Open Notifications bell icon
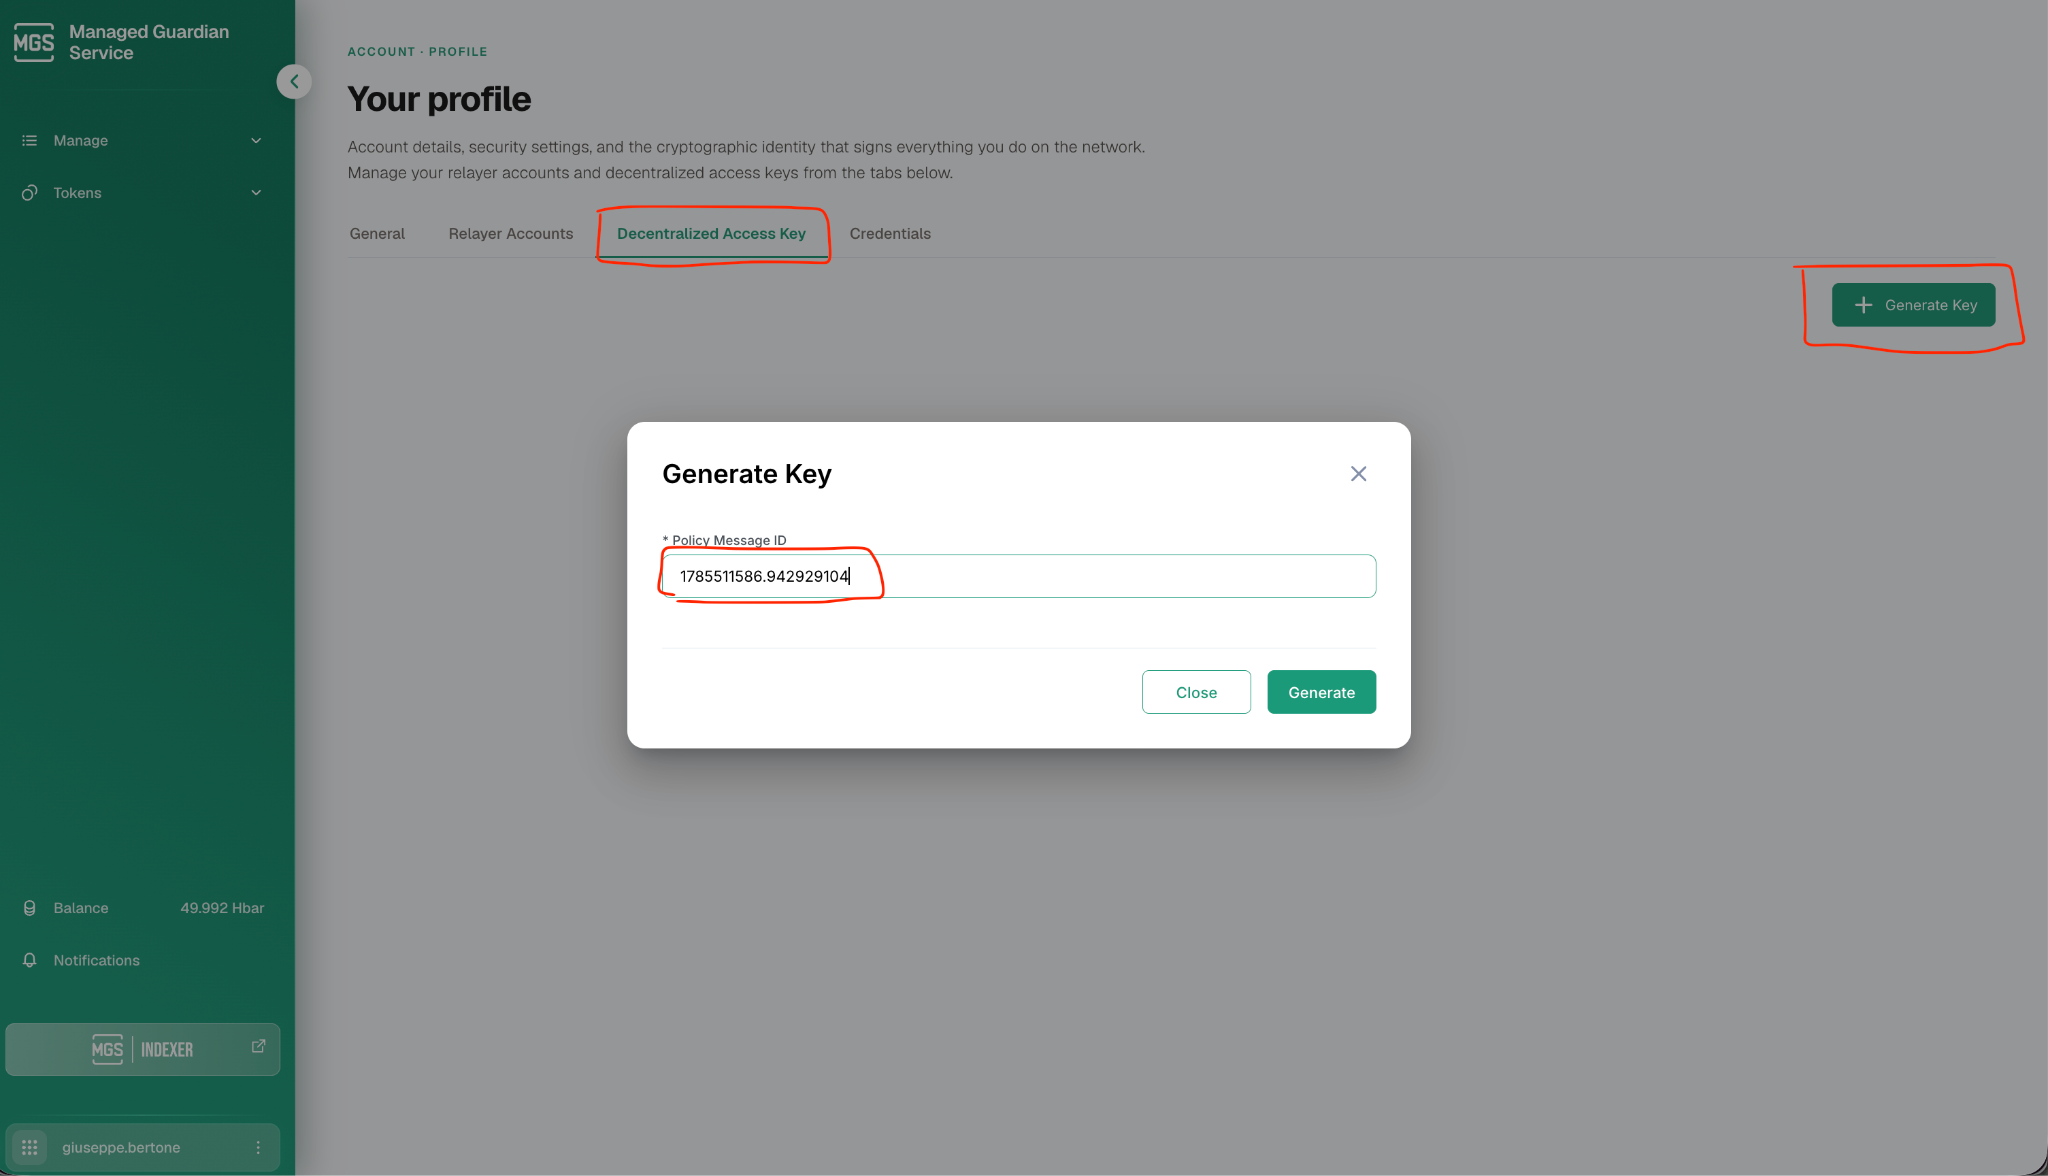 click(x=30, y=960)
